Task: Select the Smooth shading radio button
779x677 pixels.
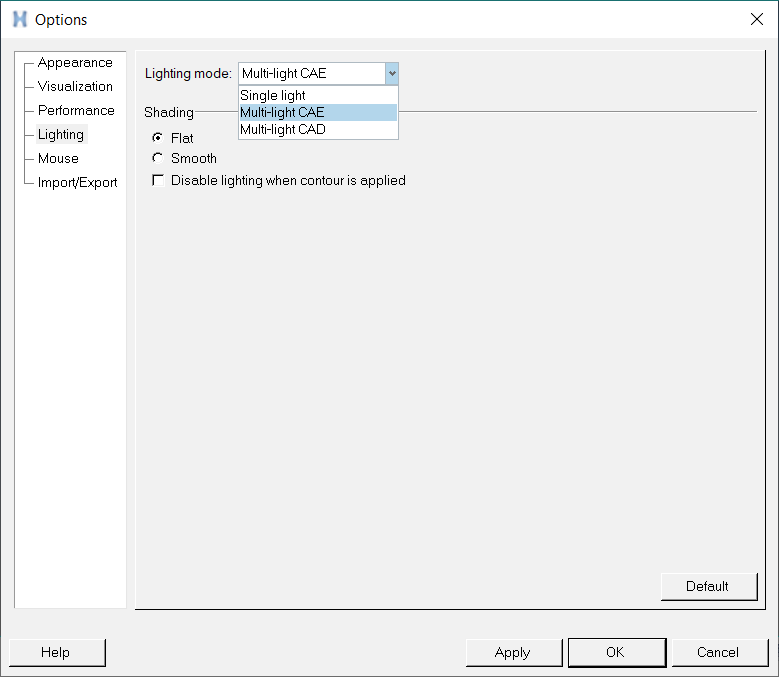Action: pos(157,158)
